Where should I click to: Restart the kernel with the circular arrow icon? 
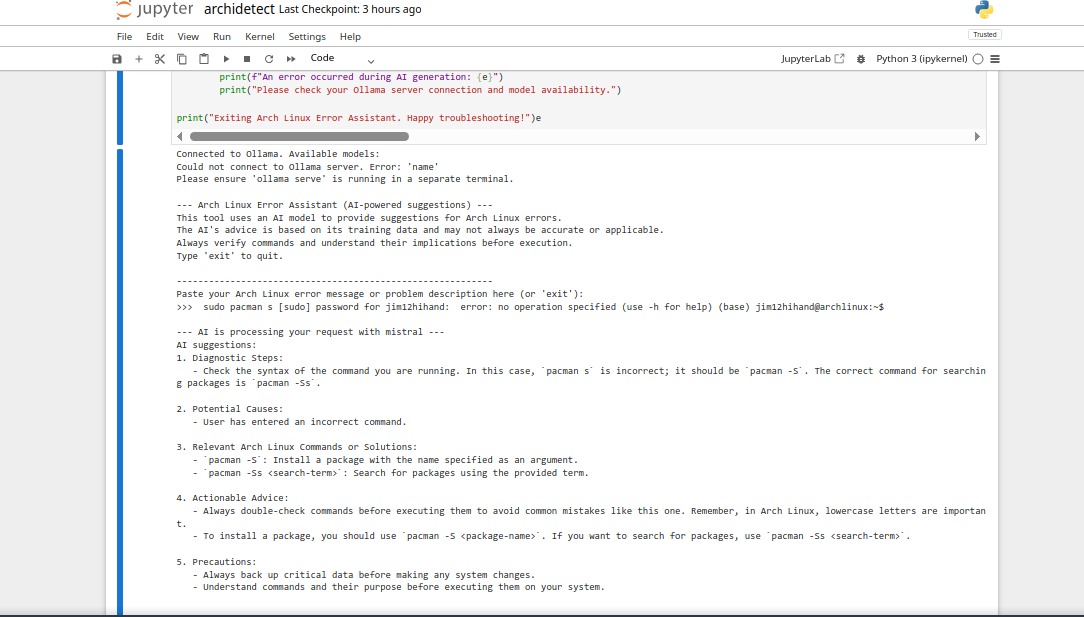(x=269, y=59)
